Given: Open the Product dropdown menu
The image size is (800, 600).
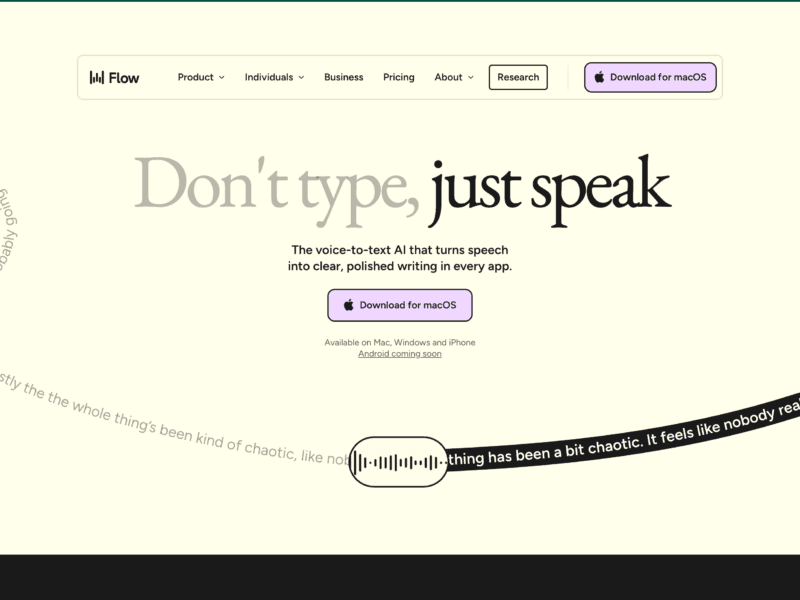Looking at the screenshot, I should point(197,77).
